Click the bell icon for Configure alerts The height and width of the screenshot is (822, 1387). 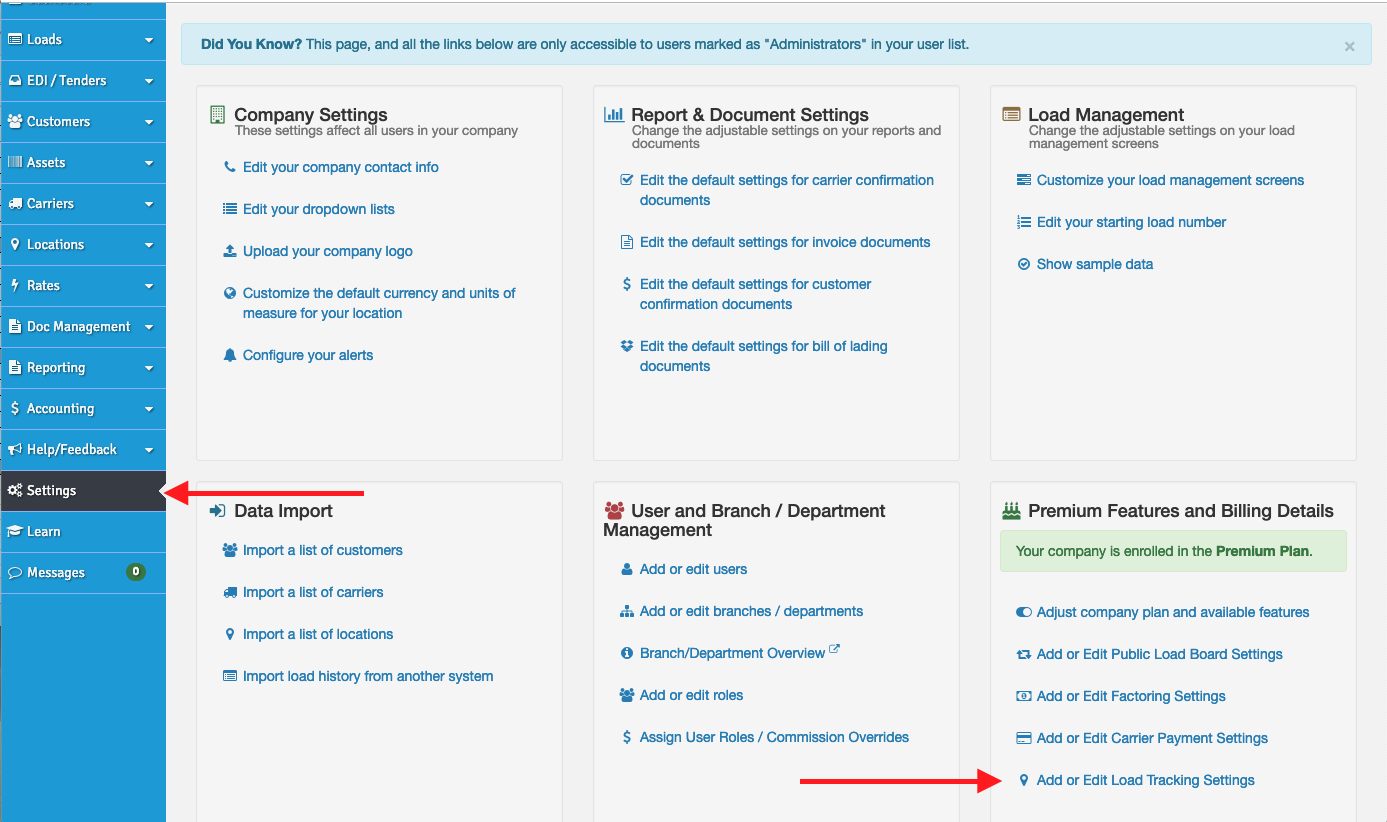[x=230, y=356]
